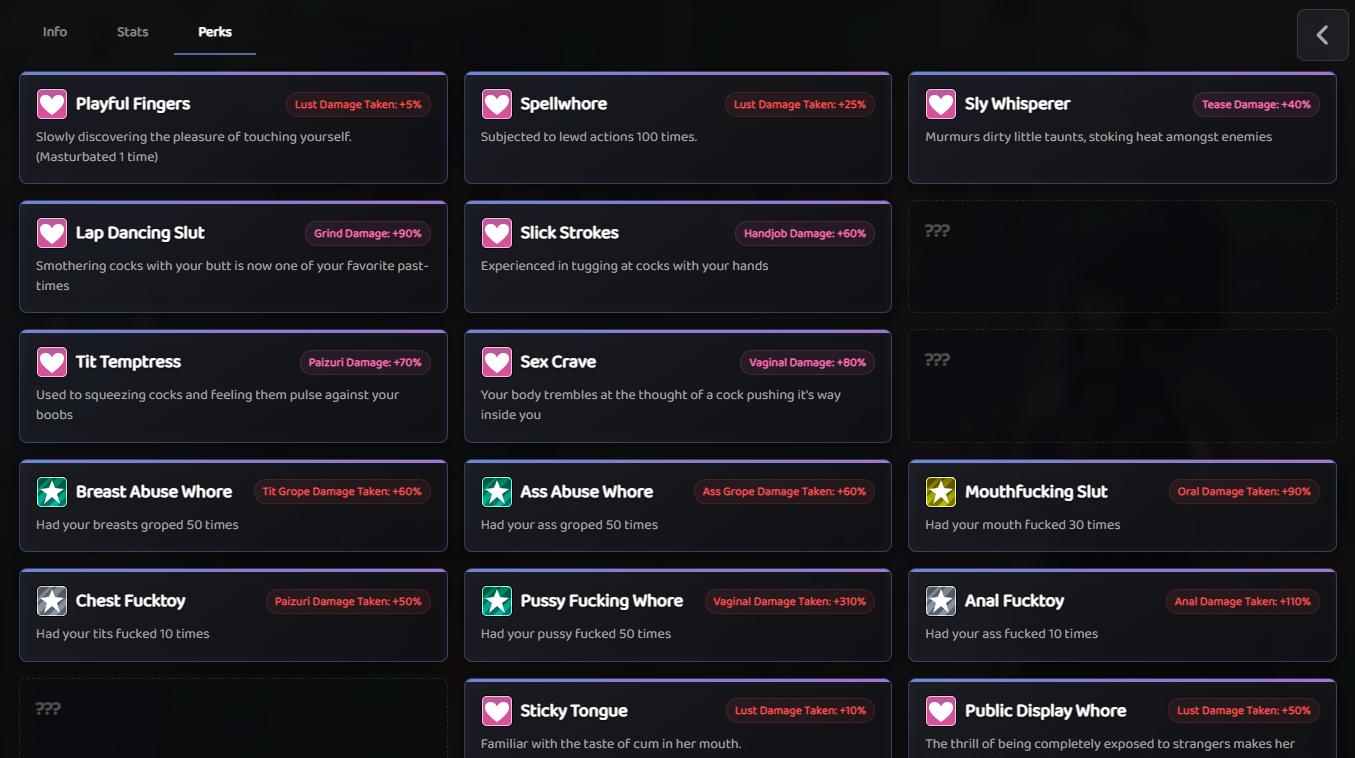Screen dimensions: 1355x758
Task: Click the green star on Breast Abuse perk
Action: (52, 492)
